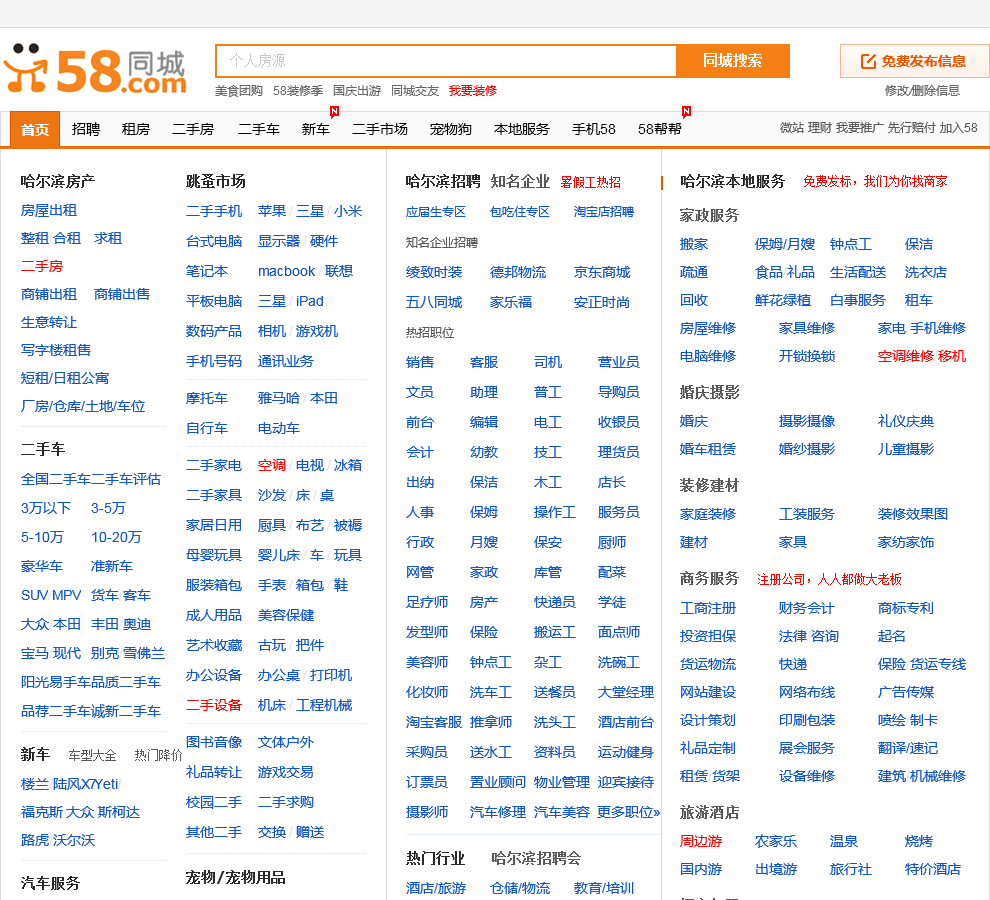Image resolution: width=990 pixels, height=900 pixels.
Task: Click red 空调 link beside 二手家电
Action: pos(272,465)
